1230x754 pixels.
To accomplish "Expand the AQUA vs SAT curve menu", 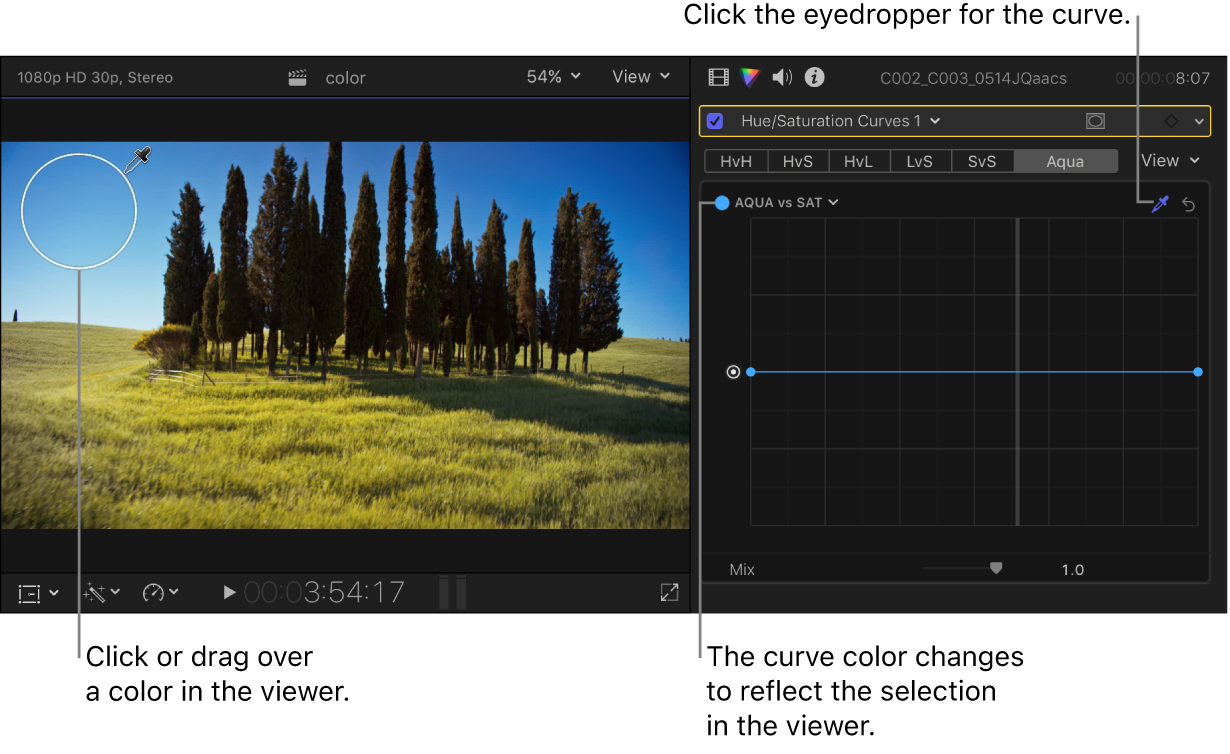I will [833, 202].
